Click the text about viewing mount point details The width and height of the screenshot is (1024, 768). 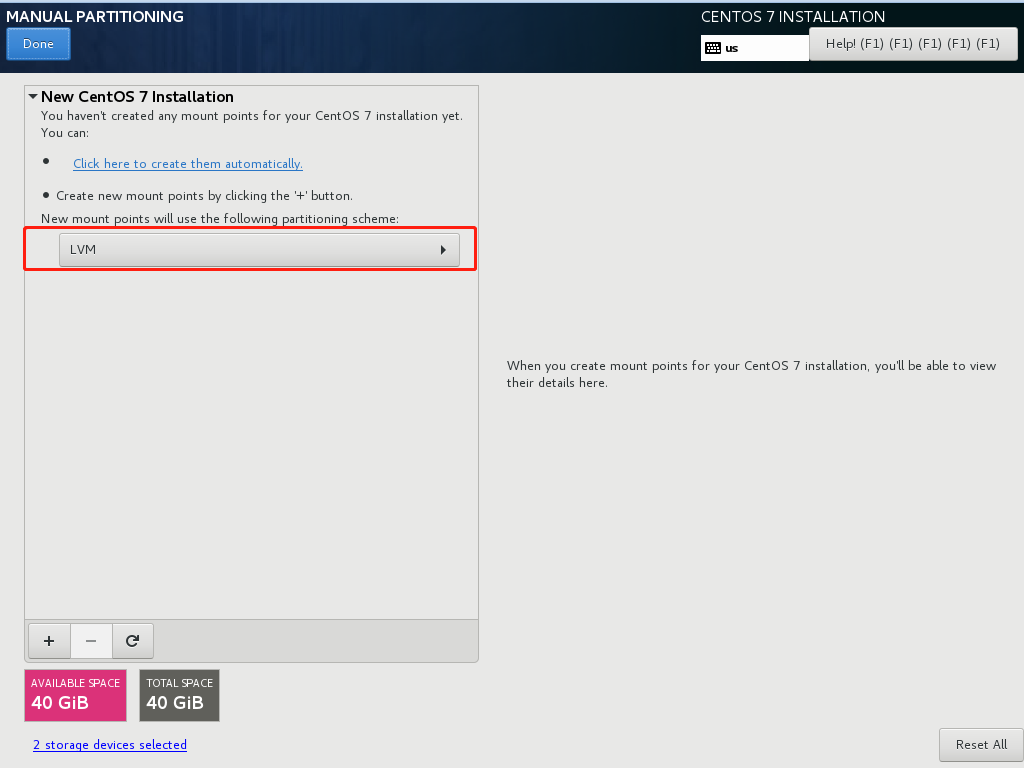point(751,374)
